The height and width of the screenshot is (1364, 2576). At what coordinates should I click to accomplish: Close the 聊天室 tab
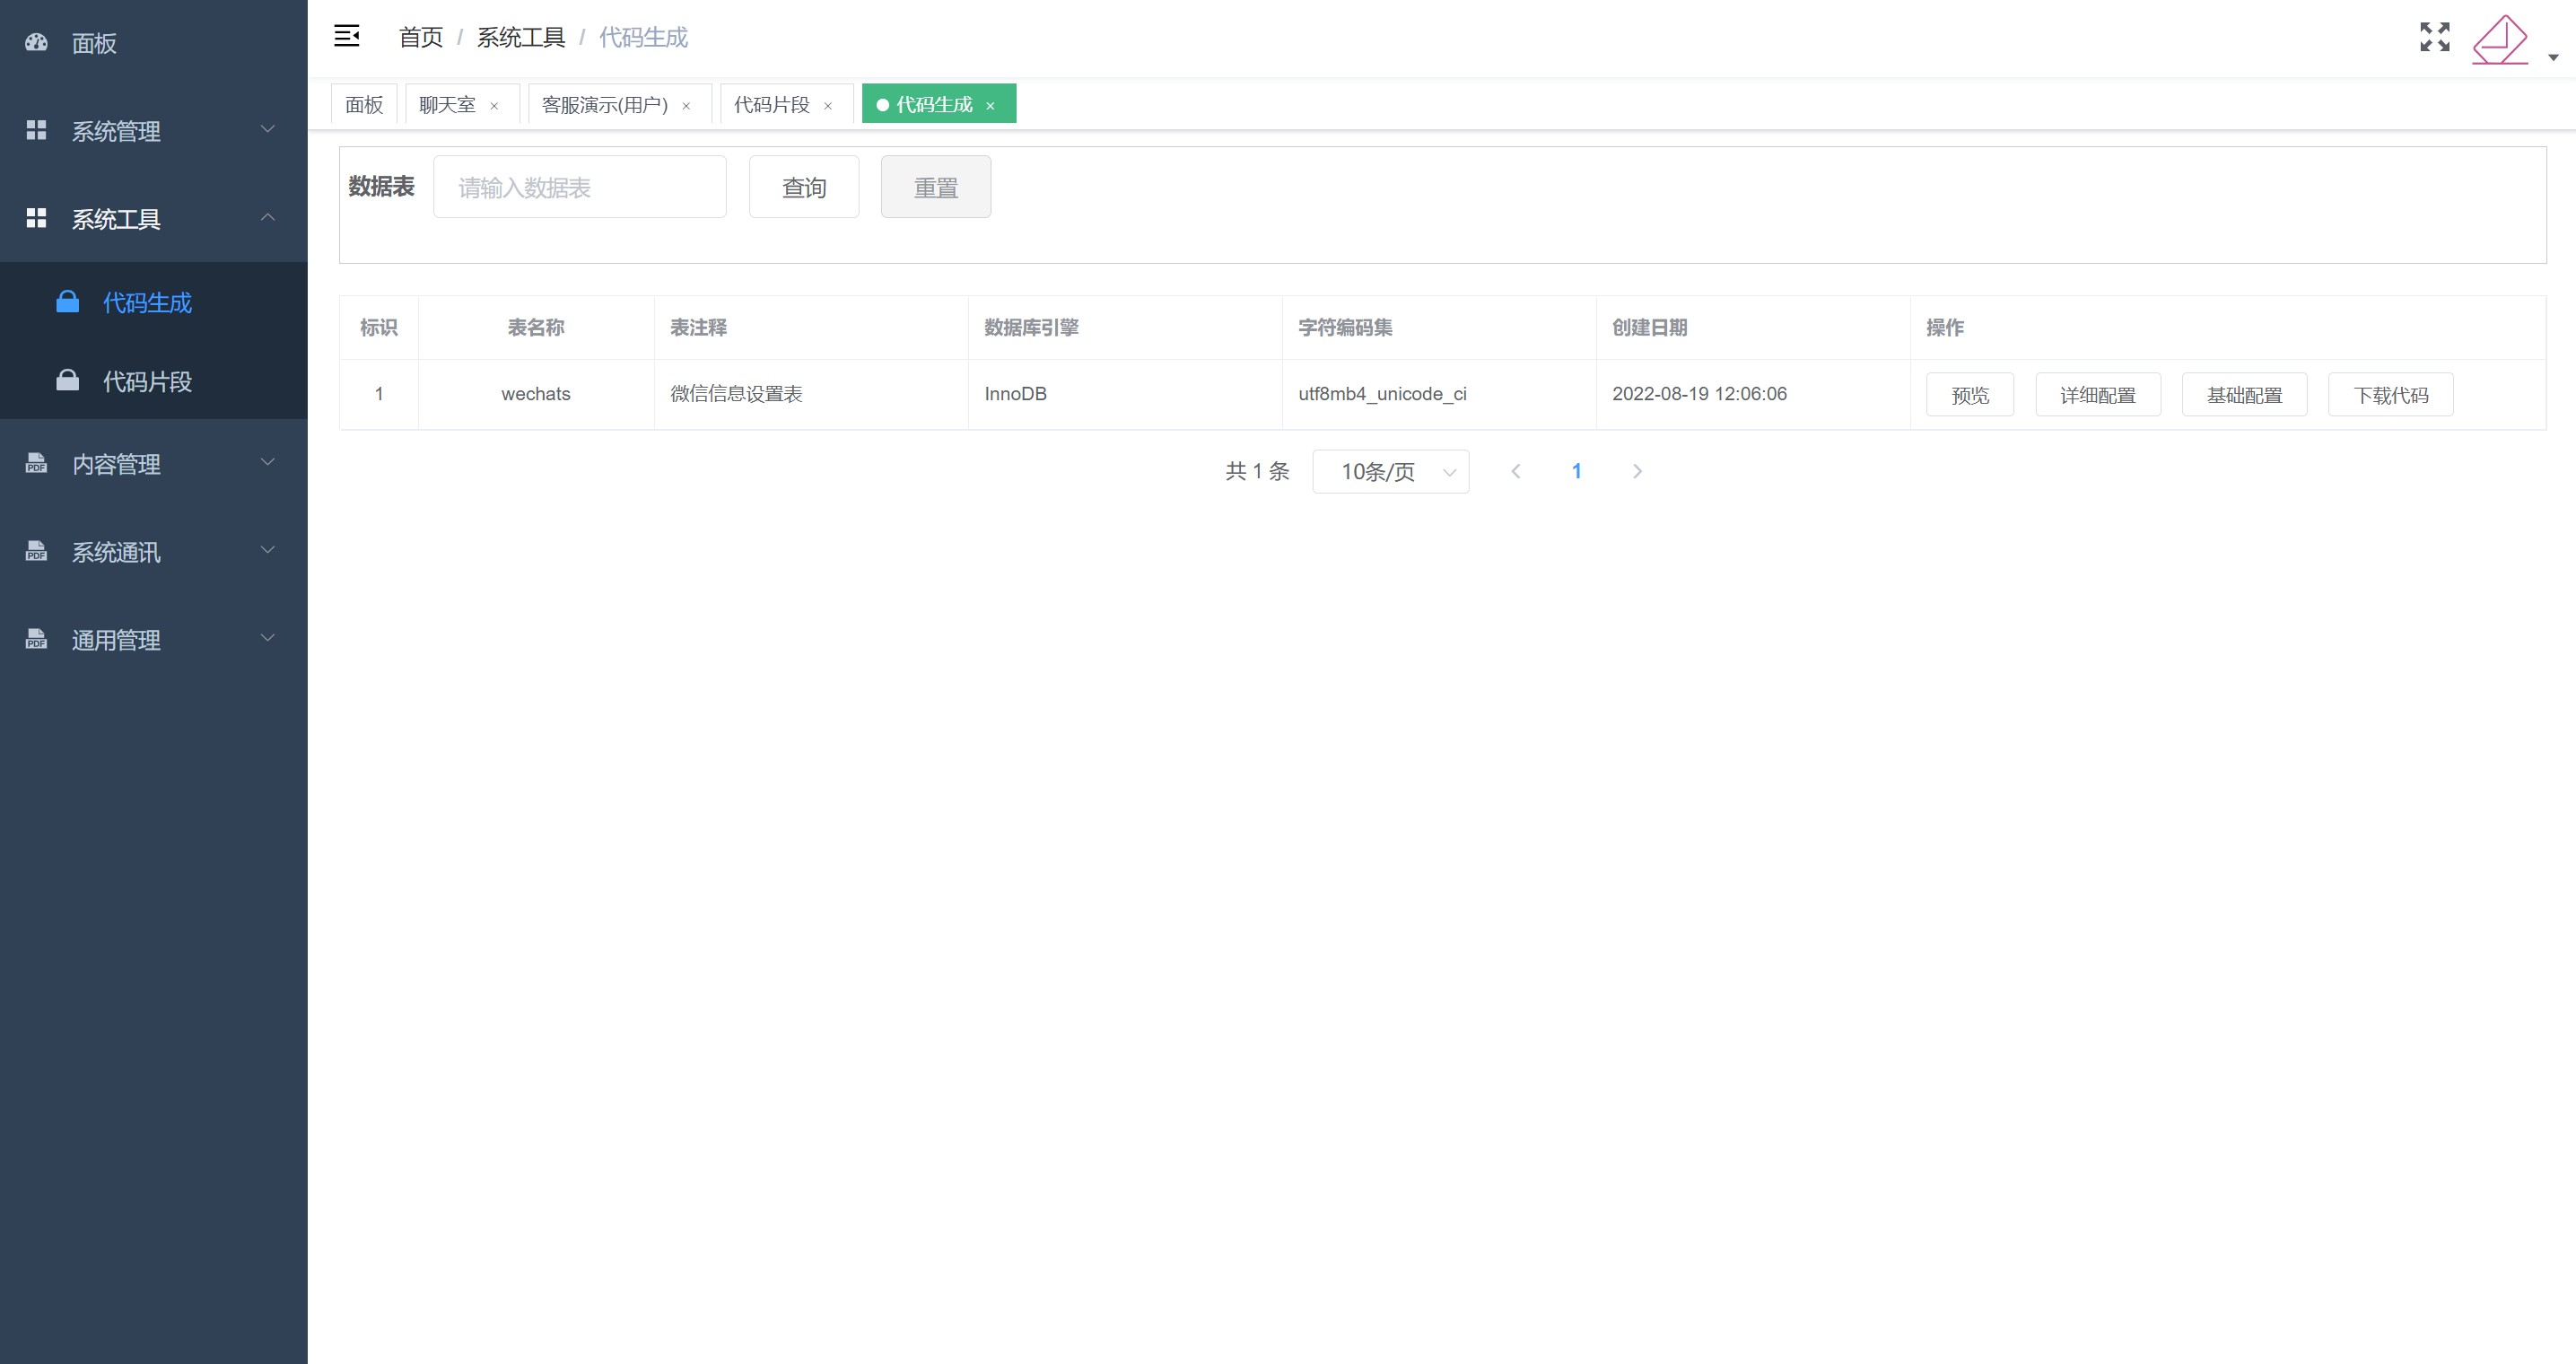pos(494,106)
